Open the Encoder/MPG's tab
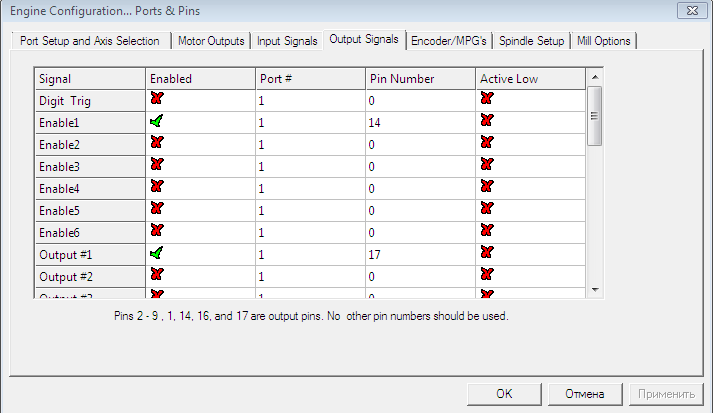 point(449,41)
